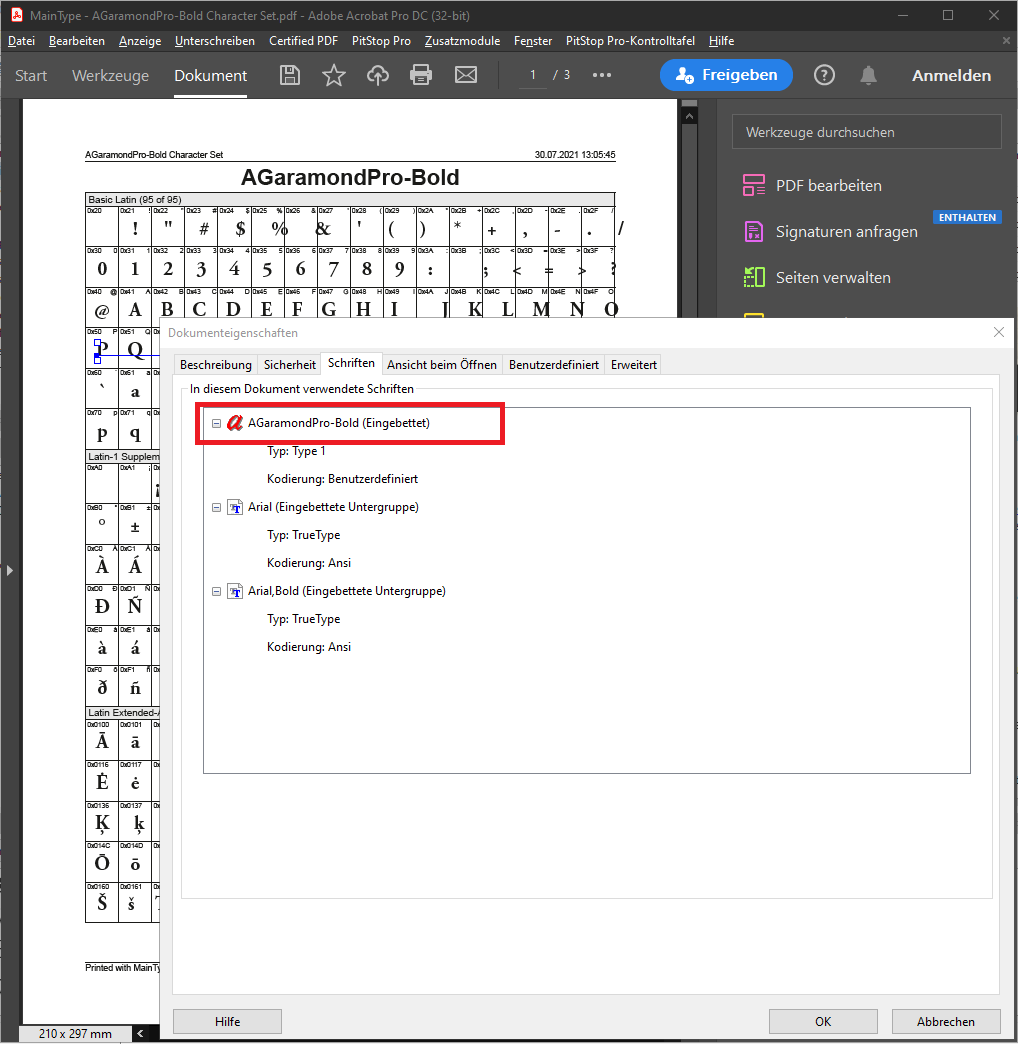Click the Werkzeuge durchsuchen search field
Viewport: 1018px width, 1044px height.
tap(866, 132)
